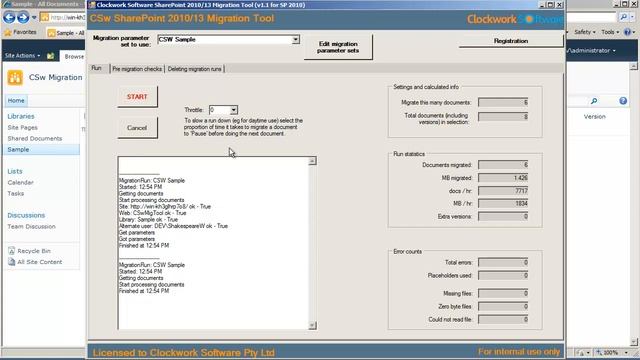640x360 pixels.
Task: Click the MB migrated value 1.426
Action: (x=503, y=178)
